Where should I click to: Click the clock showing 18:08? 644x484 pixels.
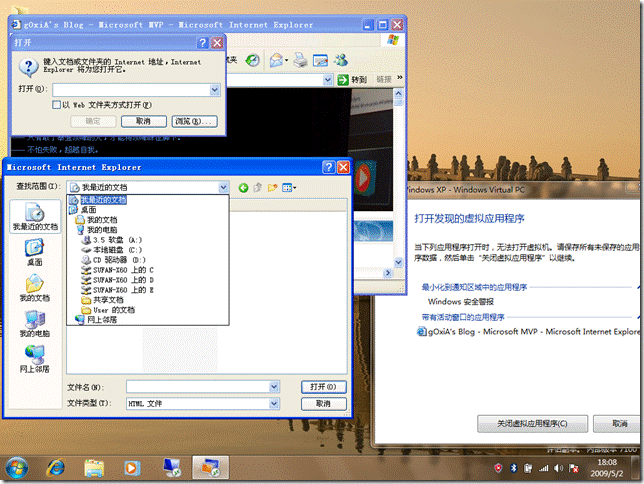tap(607, 462)
